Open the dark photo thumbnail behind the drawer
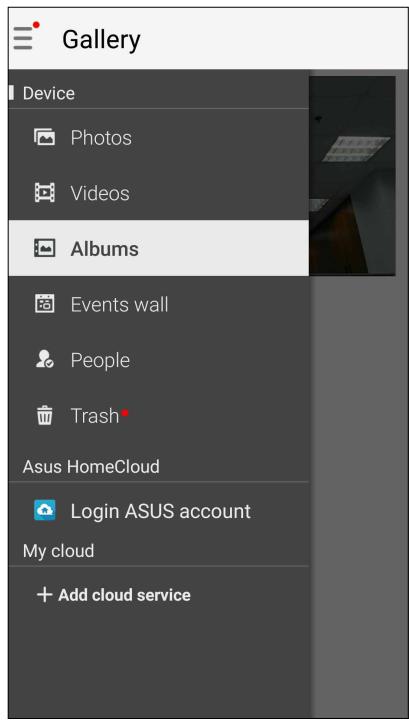The width and height of the screenshot is (409, 720). (x=353, y=176)
